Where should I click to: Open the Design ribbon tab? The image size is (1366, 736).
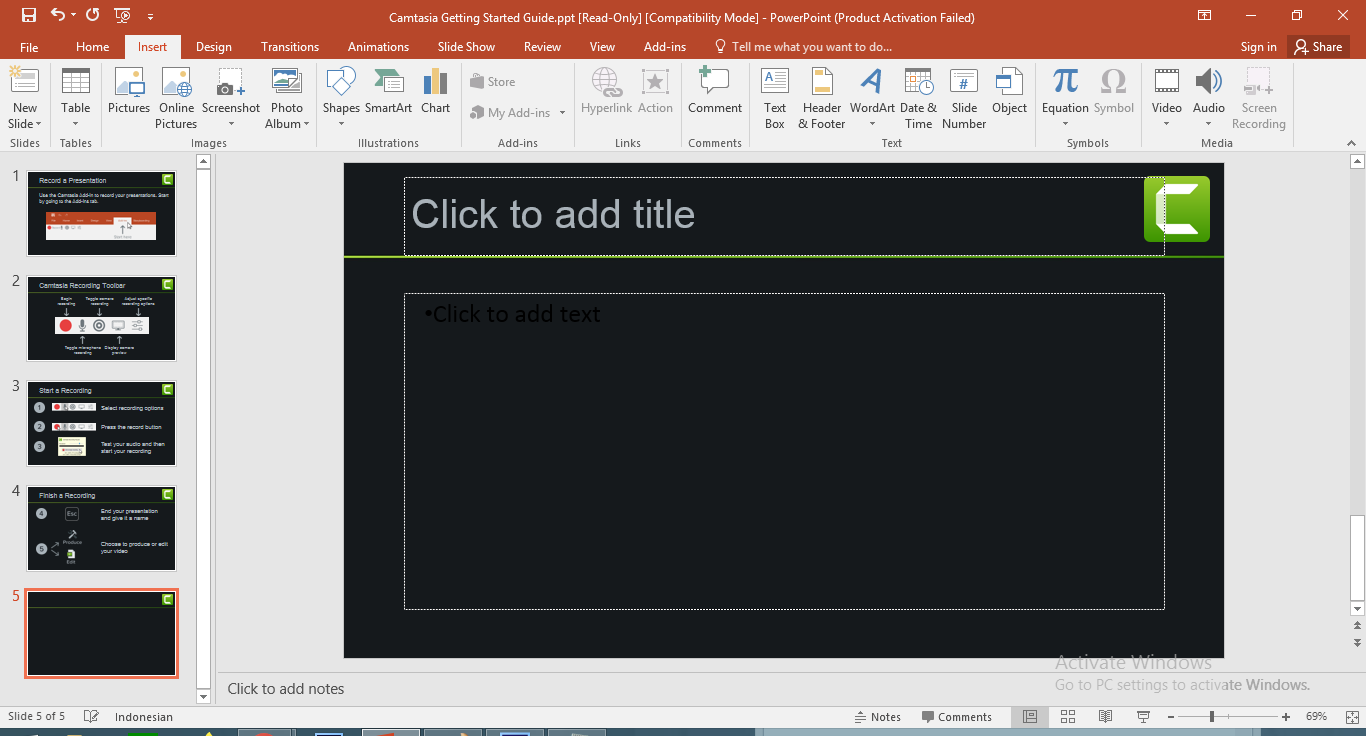pos(213,47)
